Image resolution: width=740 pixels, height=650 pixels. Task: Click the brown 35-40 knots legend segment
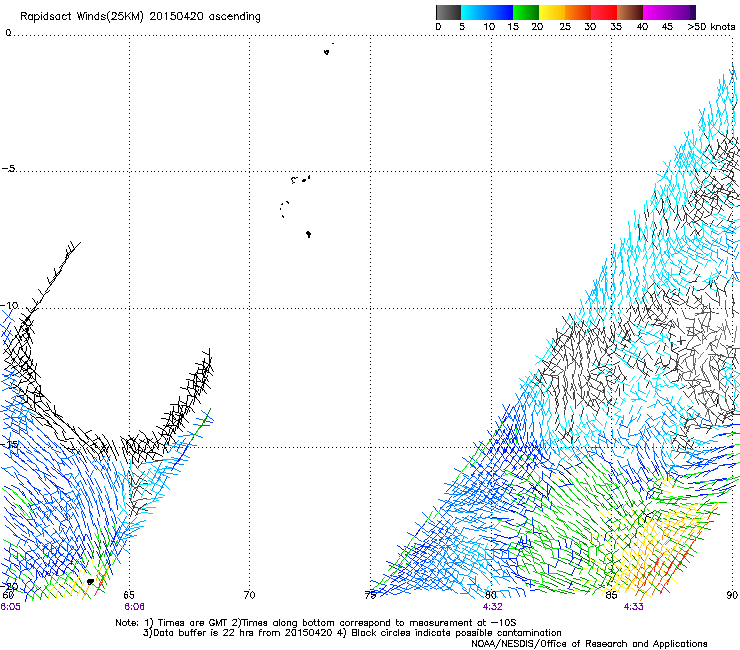pyautogui.click(x=630, y=12)
